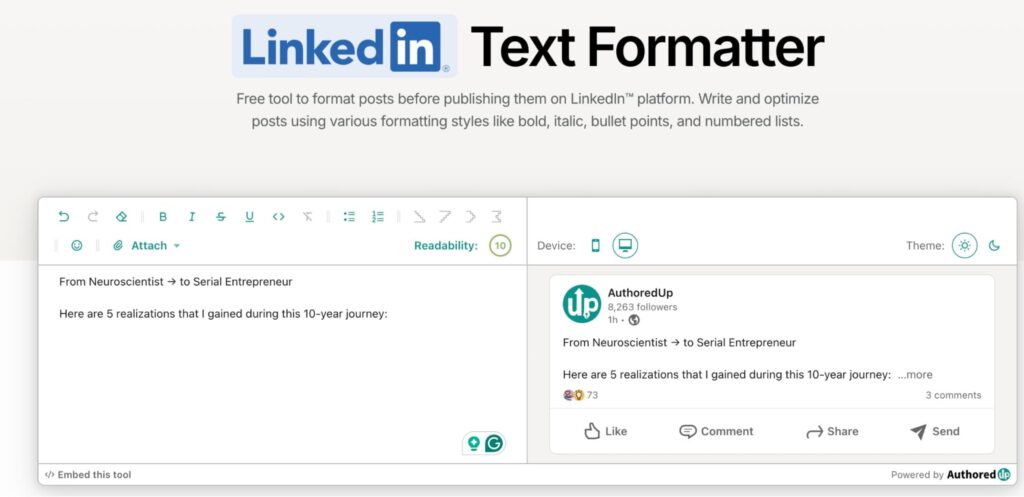Open the AuthoredUp profile name
Screen dimensions: 1024x497
(x=640, y=293)
